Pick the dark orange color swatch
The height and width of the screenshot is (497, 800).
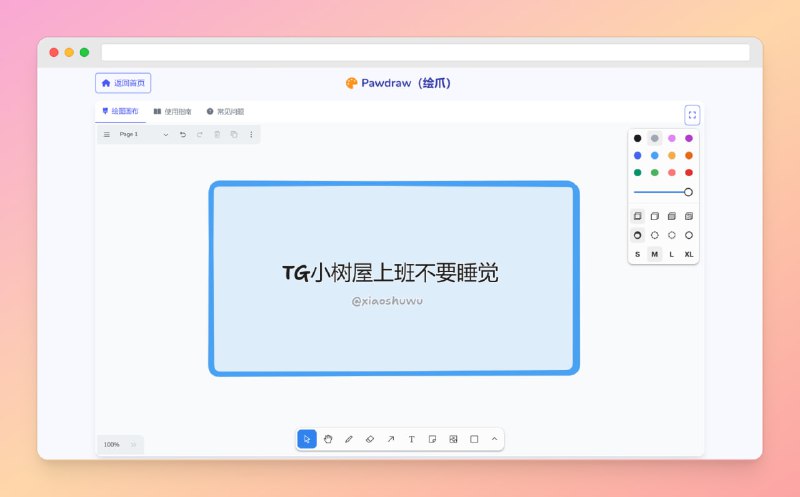click(689, 156)
